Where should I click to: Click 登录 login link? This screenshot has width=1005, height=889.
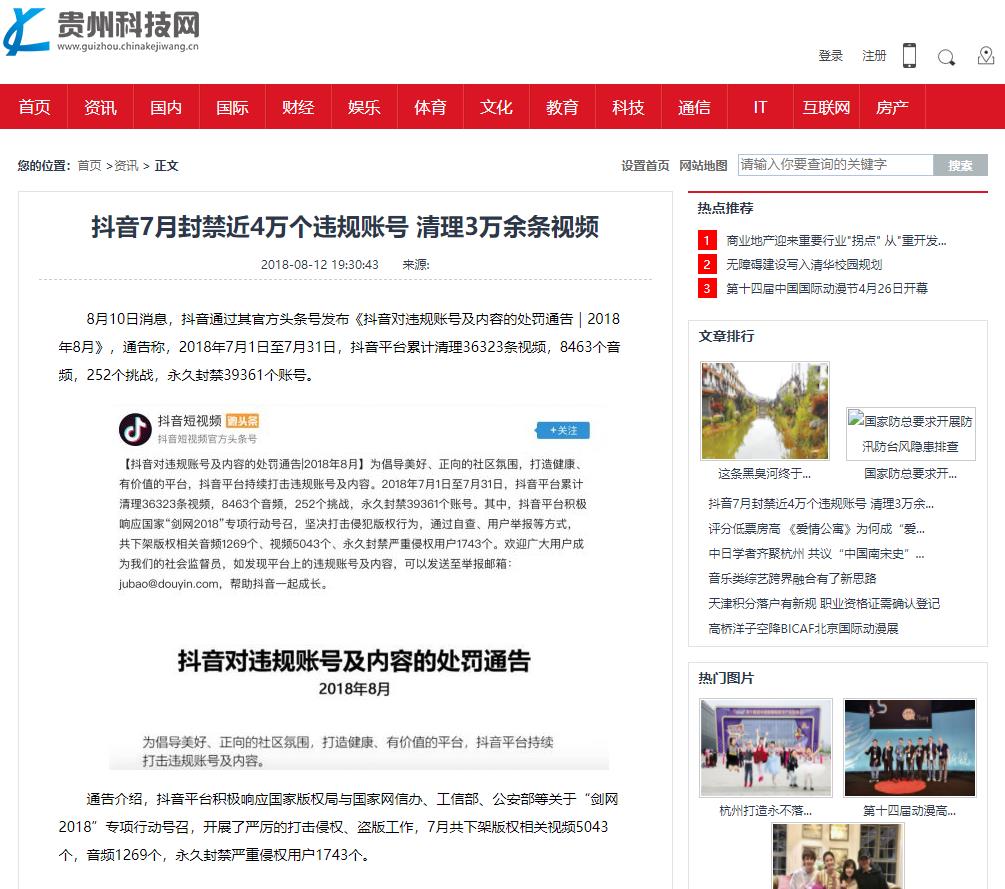(831, 56)
